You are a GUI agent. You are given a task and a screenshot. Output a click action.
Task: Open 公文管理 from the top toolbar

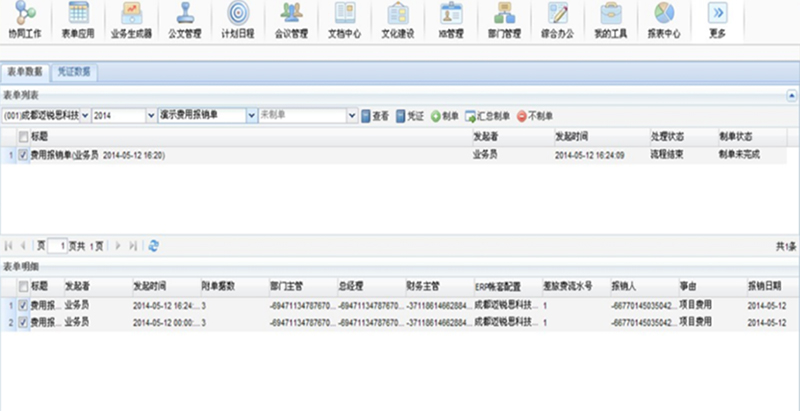coord(185,20)
